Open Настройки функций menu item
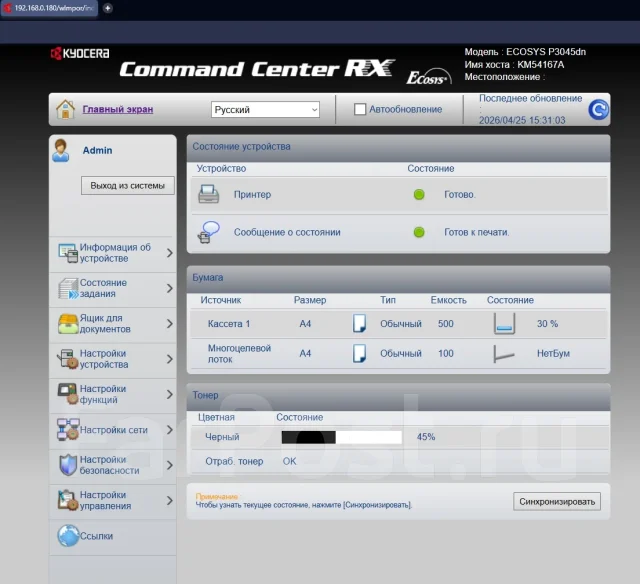Image resolution: width=640 pixels, height=584 pixels. point(113,394)
